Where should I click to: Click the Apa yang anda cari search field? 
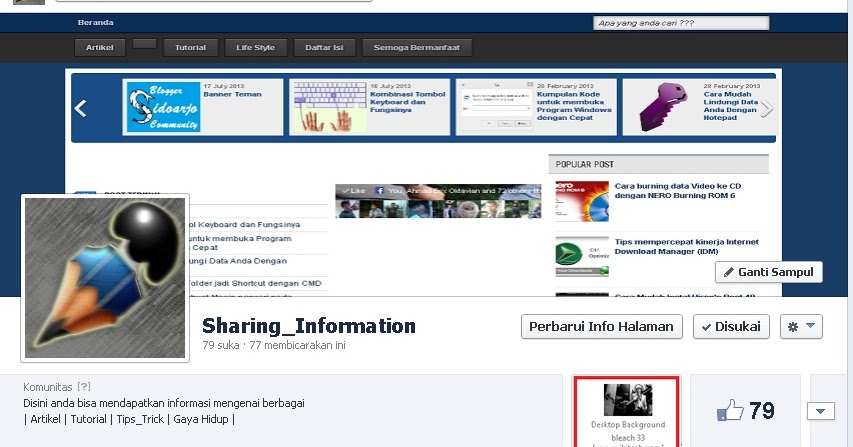click(681, 23)
